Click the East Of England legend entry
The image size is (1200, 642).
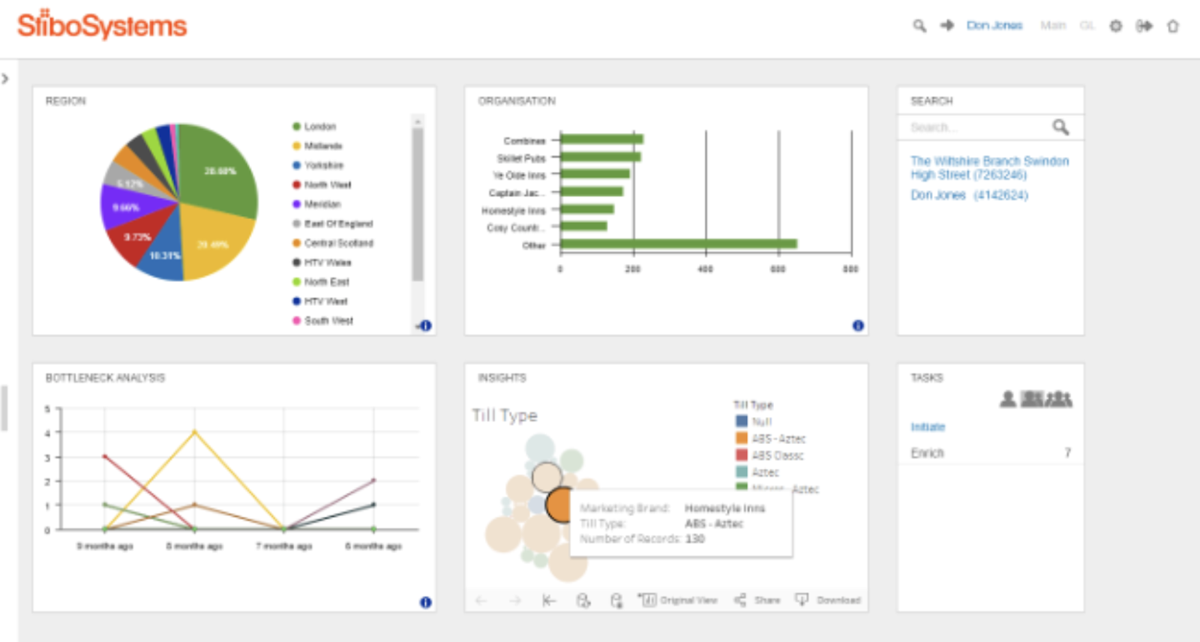[332, 224]
